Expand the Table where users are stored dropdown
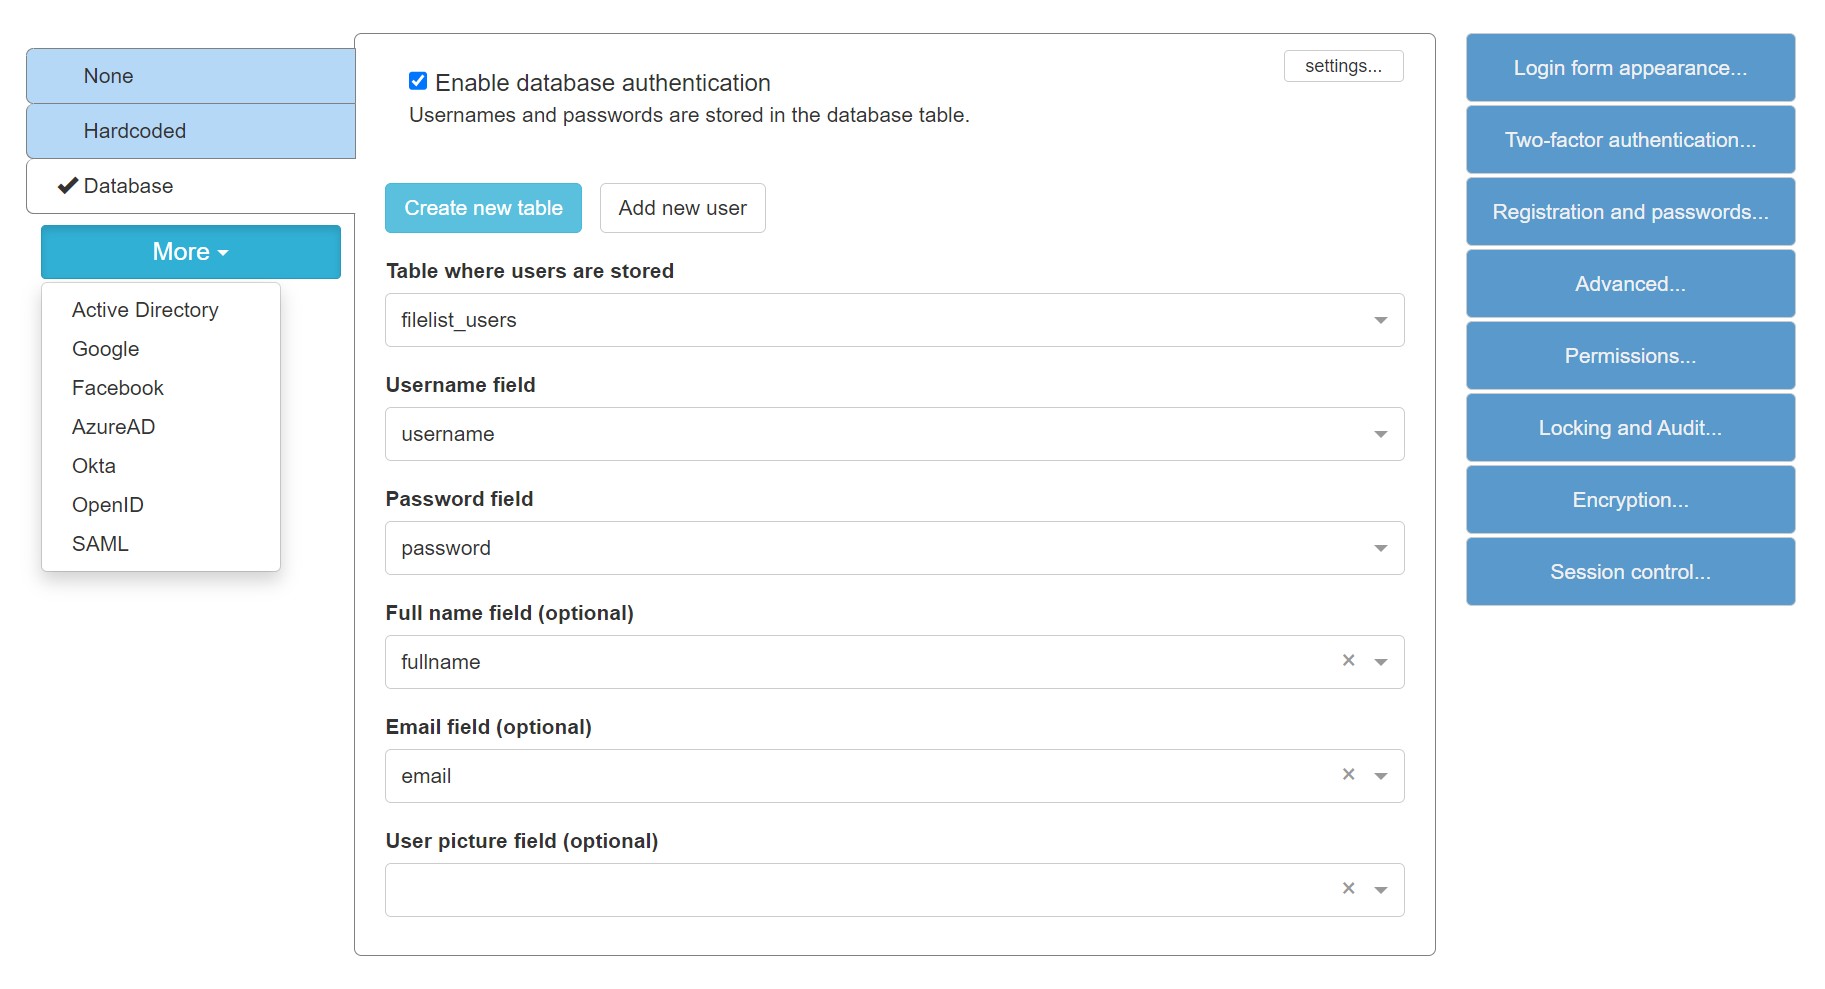Viewport: 1825px width, 989px height. [1381, 320]
